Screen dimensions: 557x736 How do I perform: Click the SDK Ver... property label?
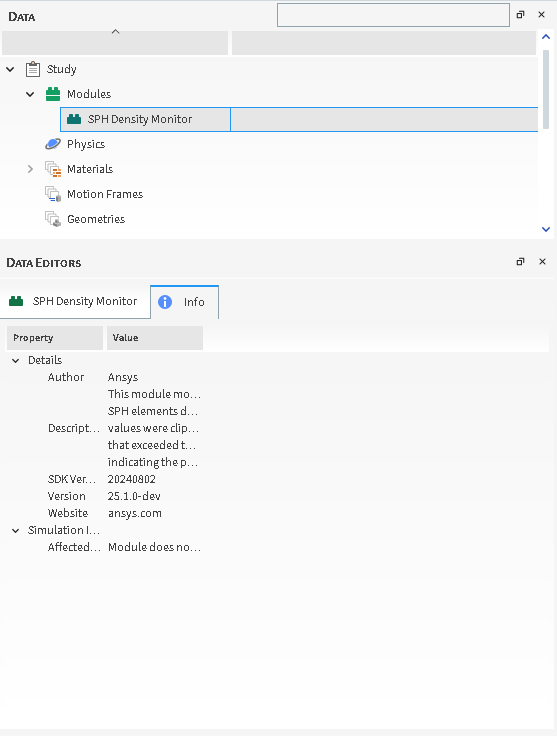pos(71,479)
